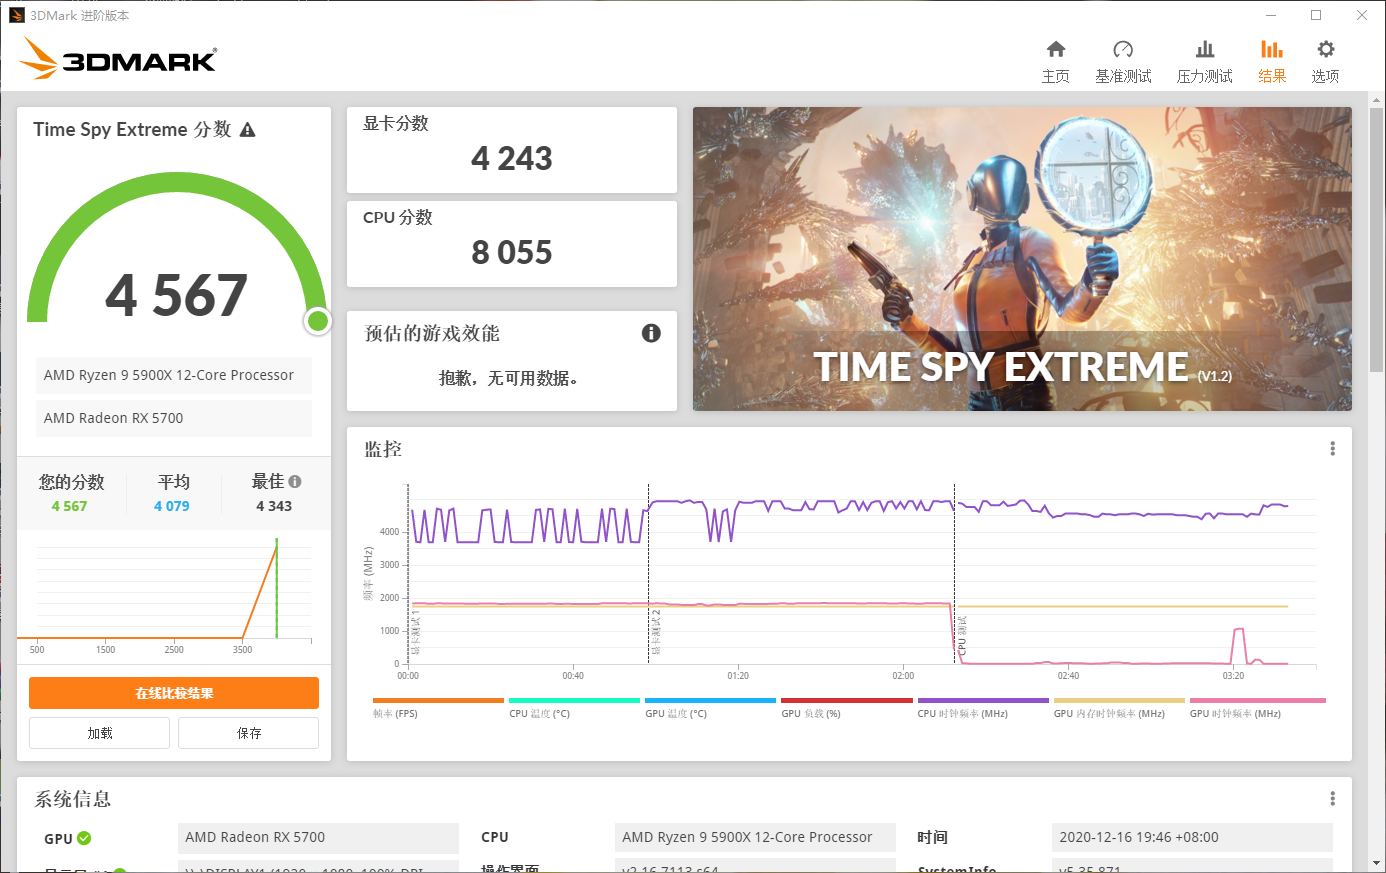Image resolution: width=1386 pixels, height=873 pixels.
Task: Click the 加载 button
Action: coord(99,733)
